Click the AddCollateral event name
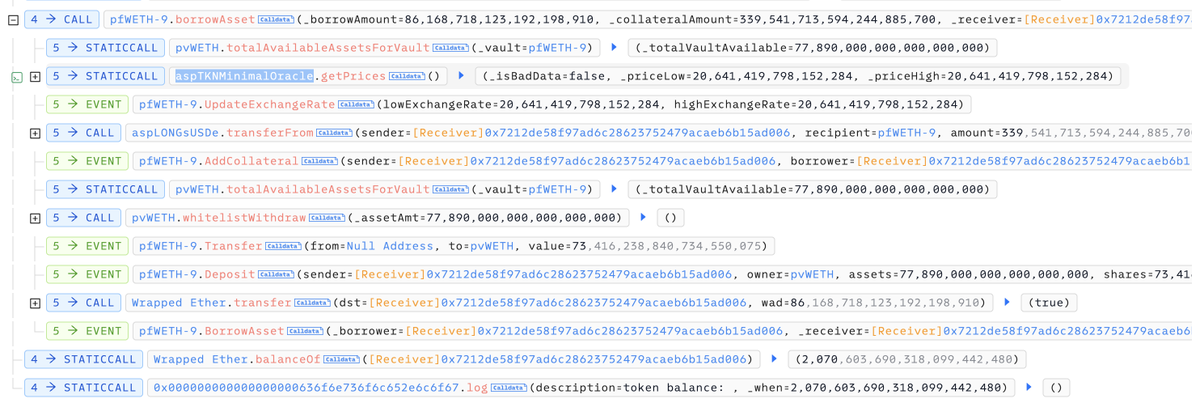The height and width of the screenshot is (403, 1200). 252,161
